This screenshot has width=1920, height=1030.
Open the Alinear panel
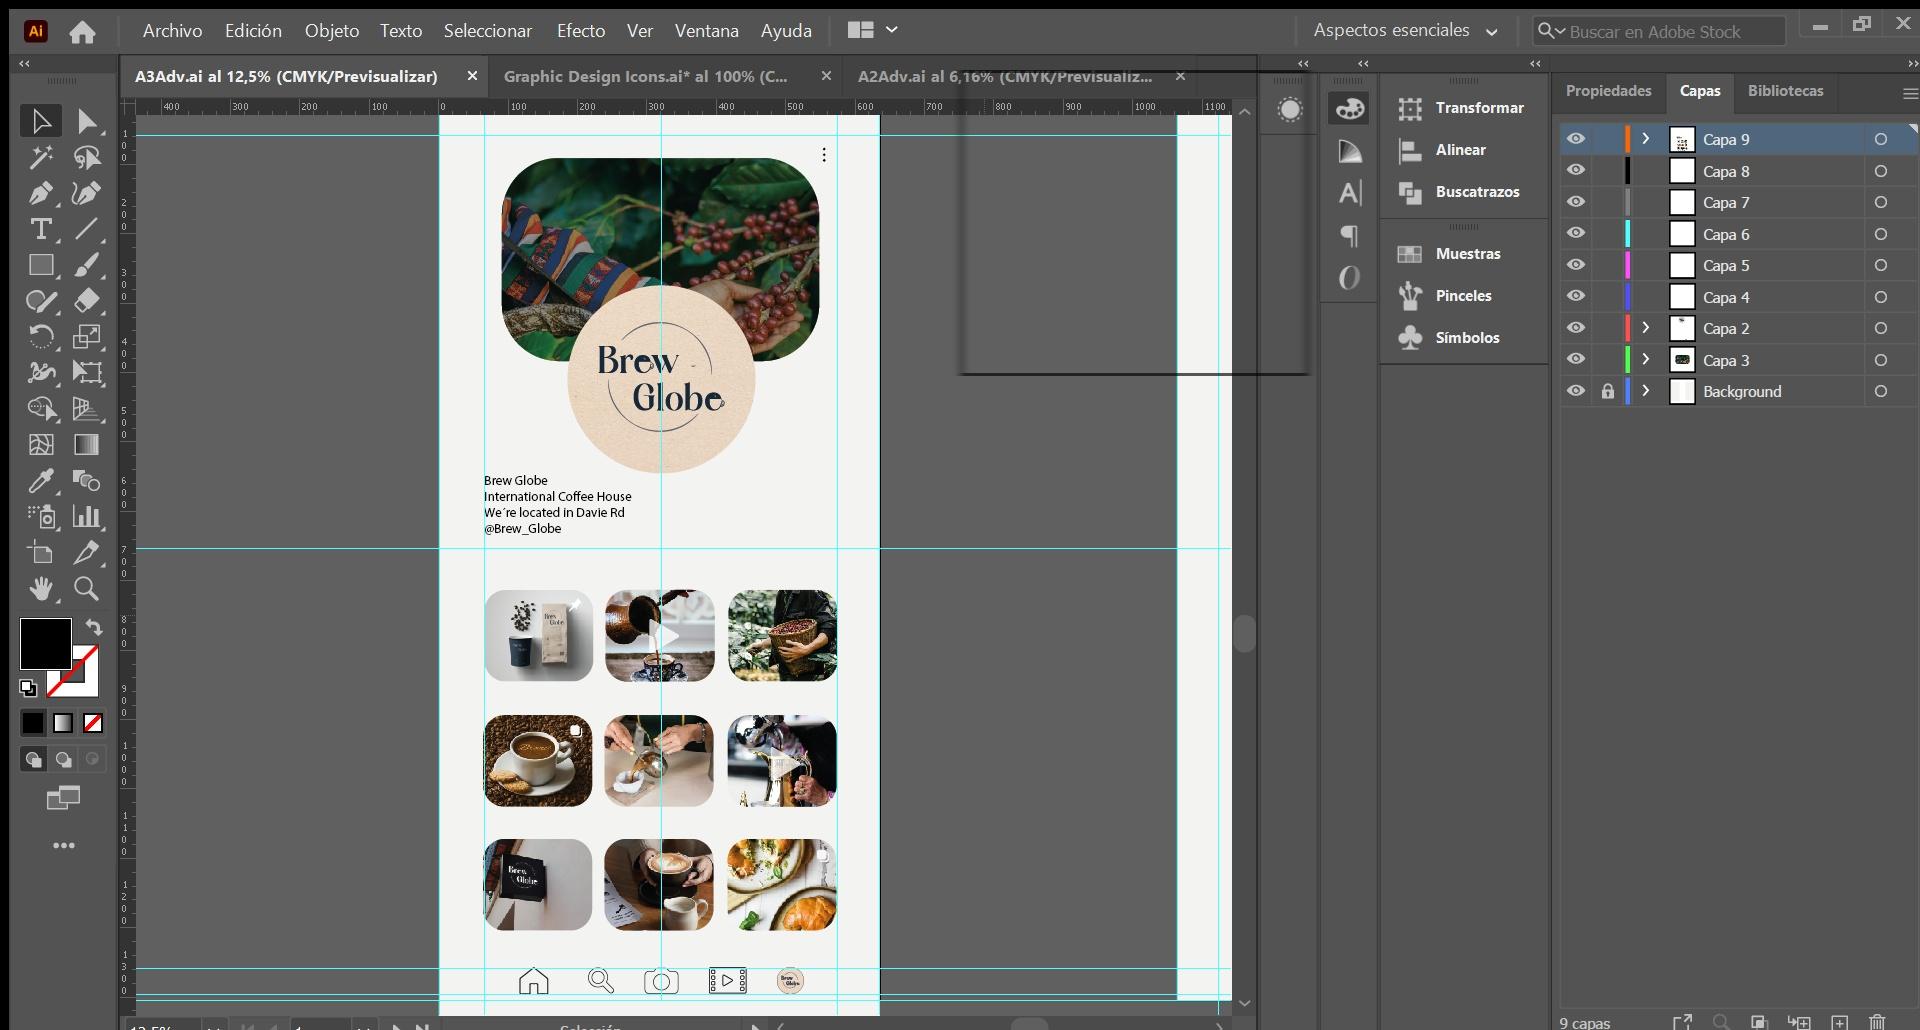pos(1442,150)
